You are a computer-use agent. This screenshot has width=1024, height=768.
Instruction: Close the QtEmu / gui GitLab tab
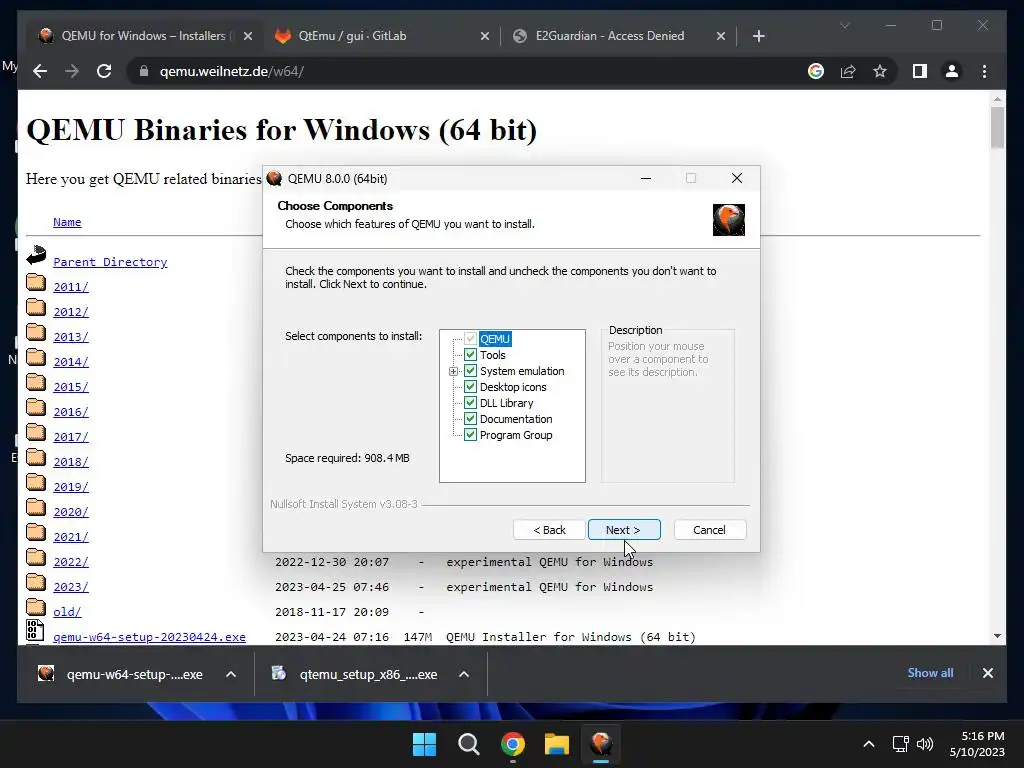click(x=485, y=36)
